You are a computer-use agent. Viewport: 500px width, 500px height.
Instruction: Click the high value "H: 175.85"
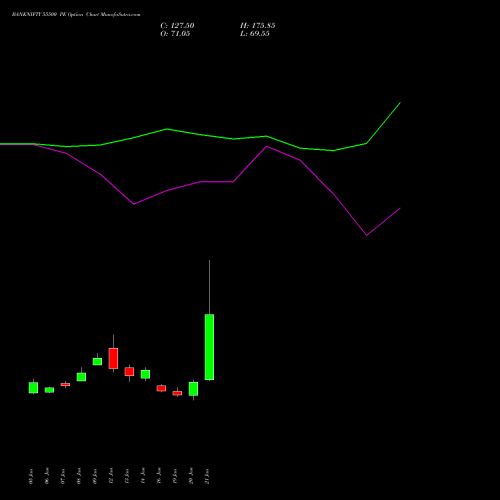258,26
